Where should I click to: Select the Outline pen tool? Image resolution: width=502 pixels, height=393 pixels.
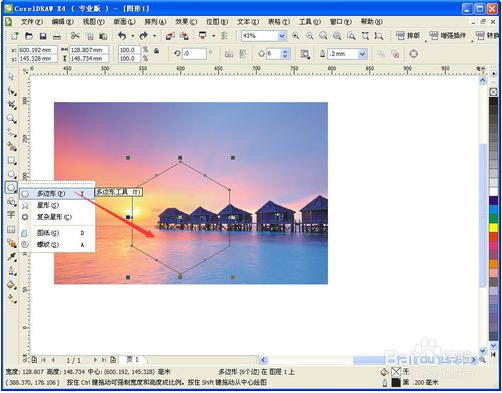click(11, 271)
